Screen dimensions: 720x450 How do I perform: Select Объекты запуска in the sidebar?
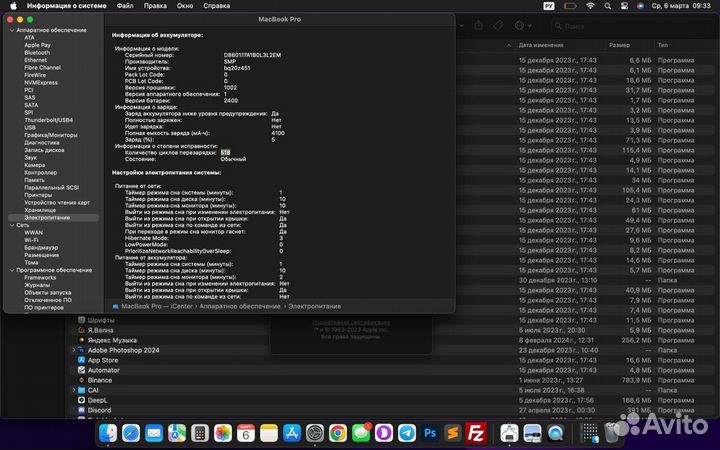(48, 293)
